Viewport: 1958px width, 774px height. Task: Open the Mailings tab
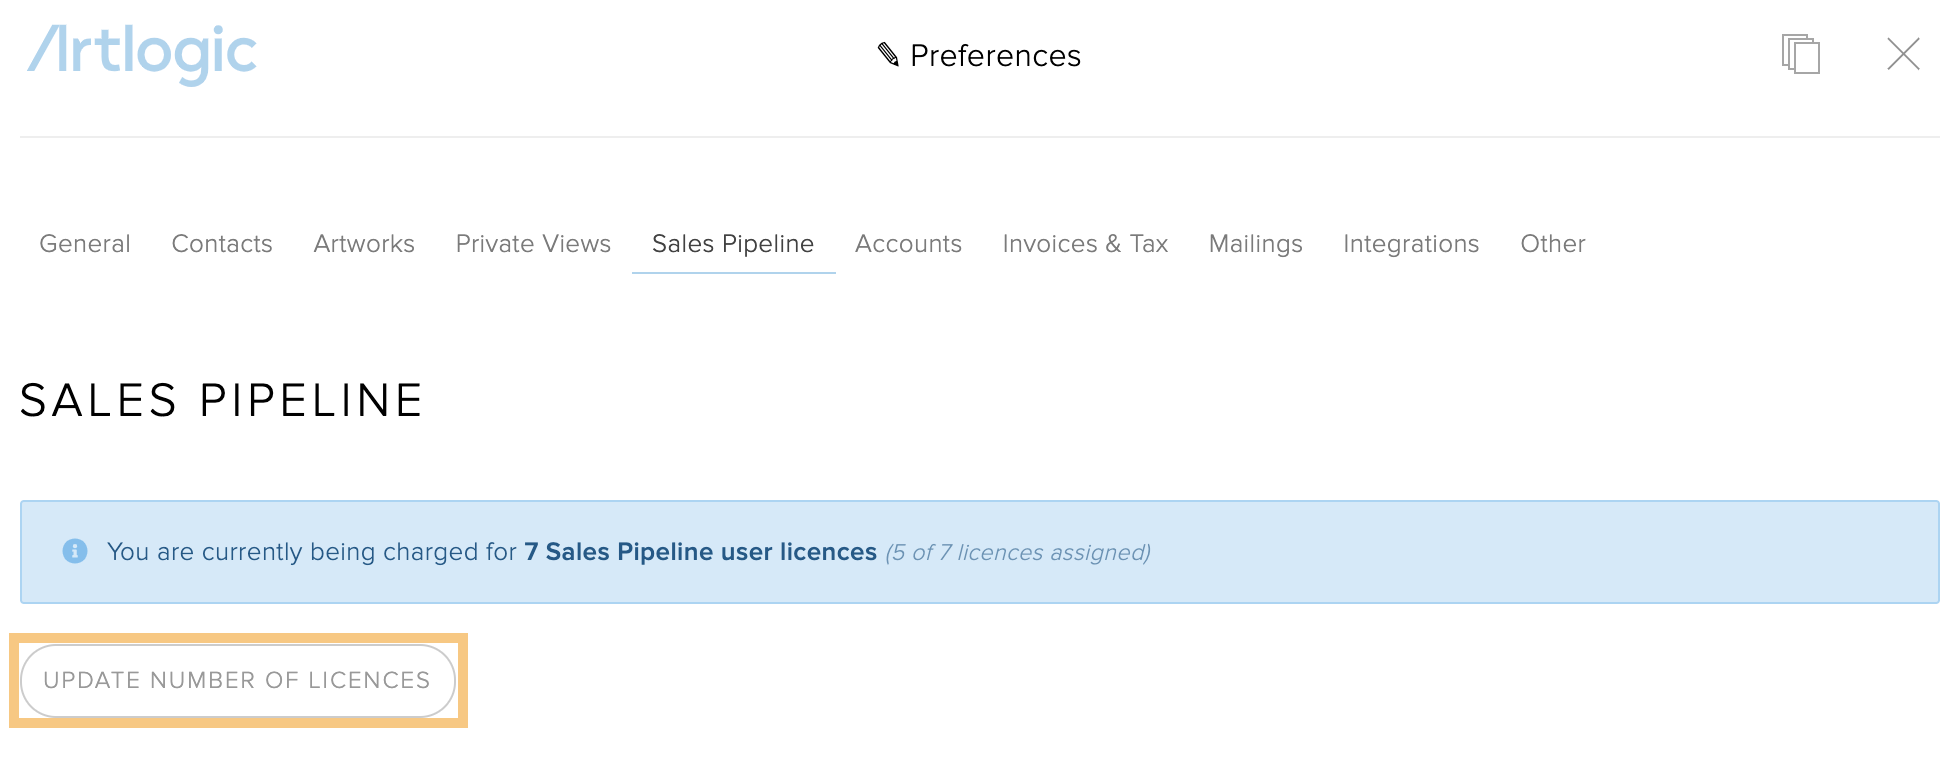(x=1256, y=244)
